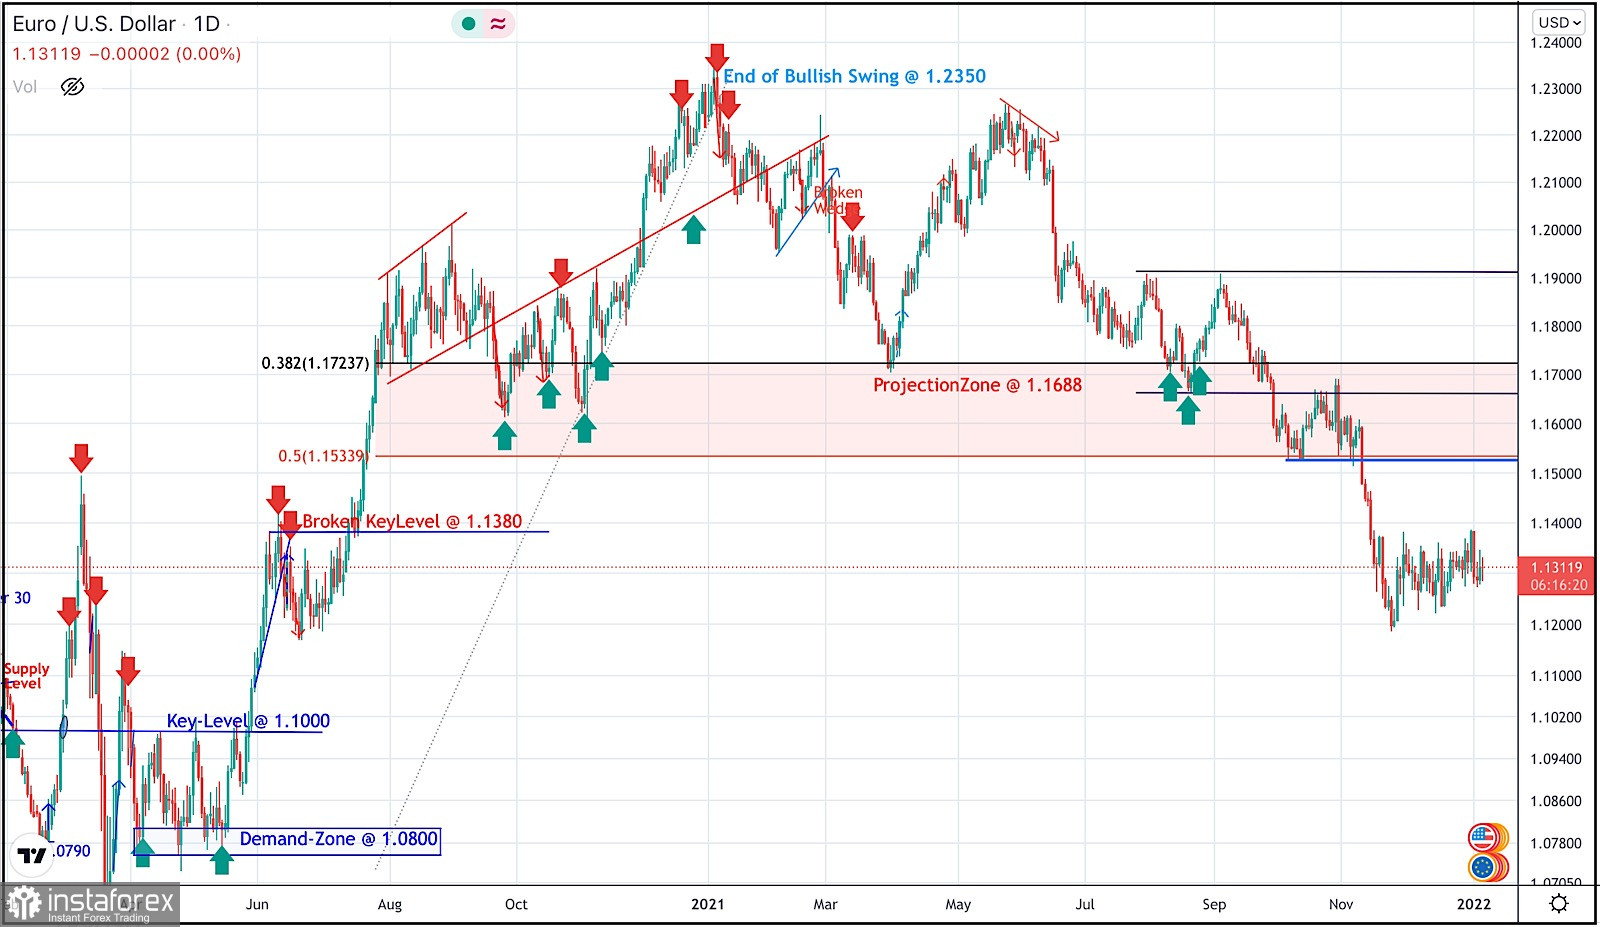Open the EU flag economic event icon
The image size is (1600, 927).
click(1484, 866)
